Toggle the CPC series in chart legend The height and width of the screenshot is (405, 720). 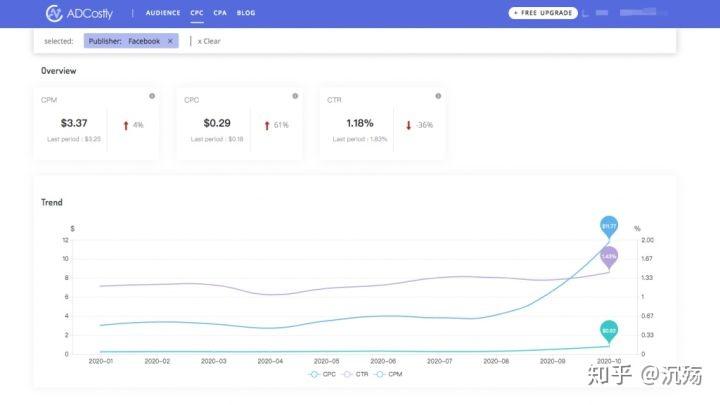tap(323, 374)
